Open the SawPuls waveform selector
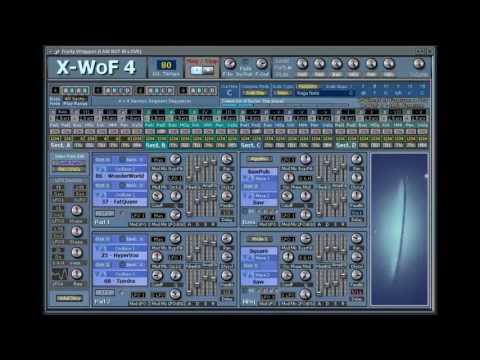 (259, 172)
